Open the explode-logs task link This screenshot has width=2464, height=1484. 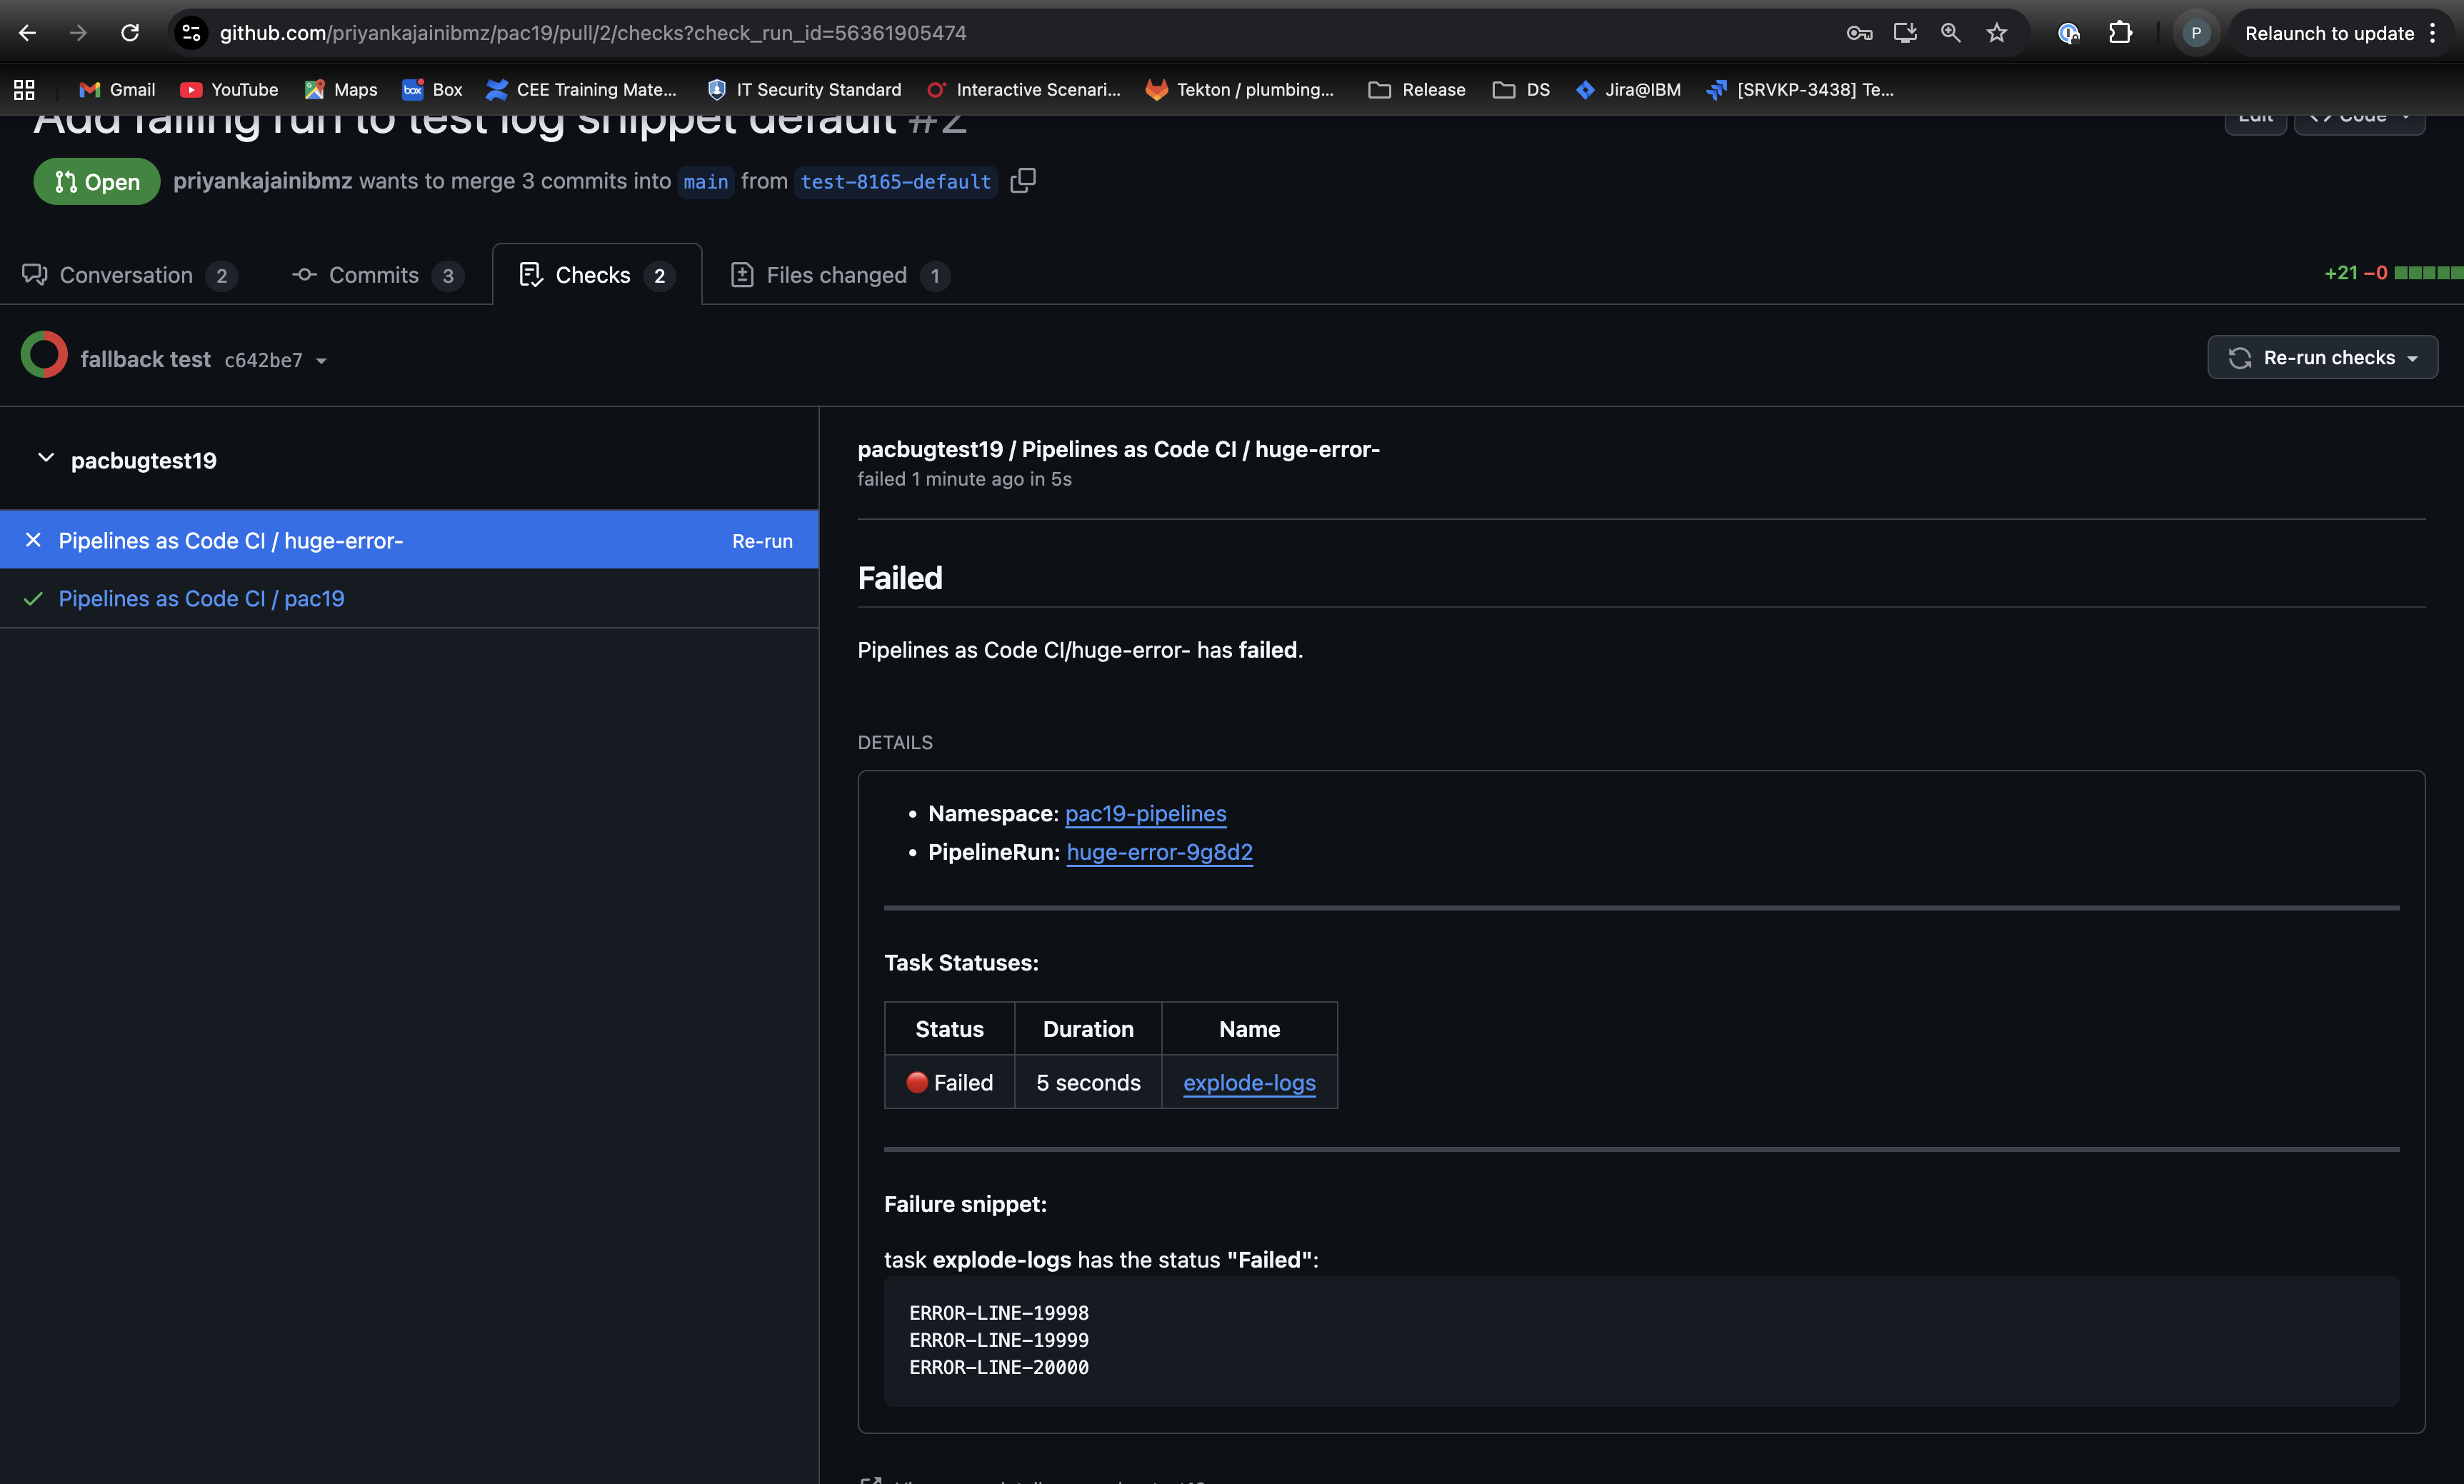click(x=1249, y=1083)
